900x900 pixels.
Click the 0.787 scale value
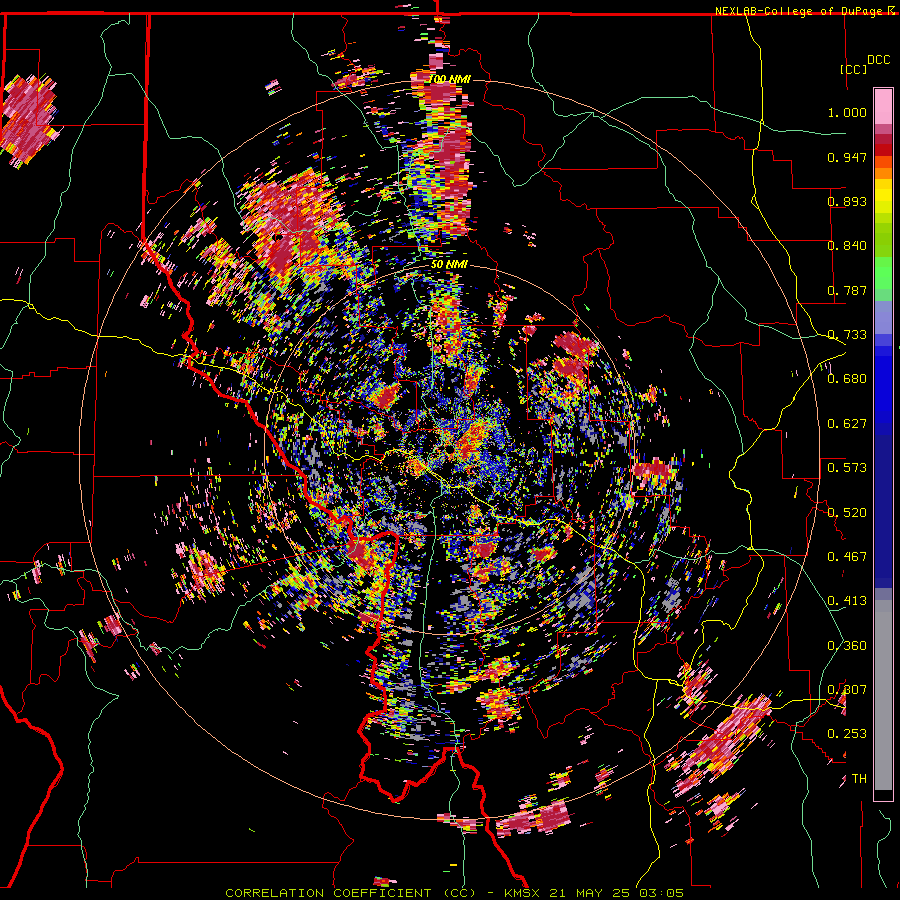[x=847, y=290]
